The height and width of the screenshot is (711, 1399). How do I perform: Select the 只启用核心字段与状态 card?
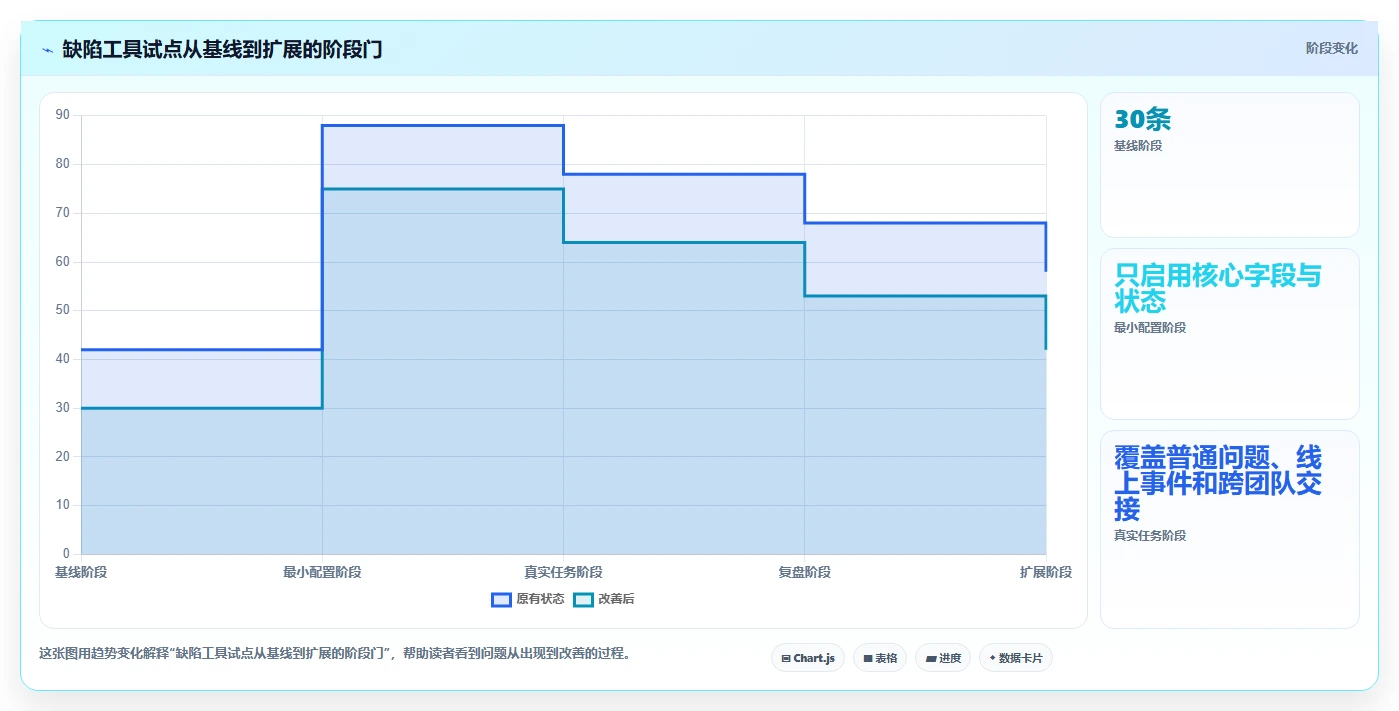click(x=1230, y=334)
